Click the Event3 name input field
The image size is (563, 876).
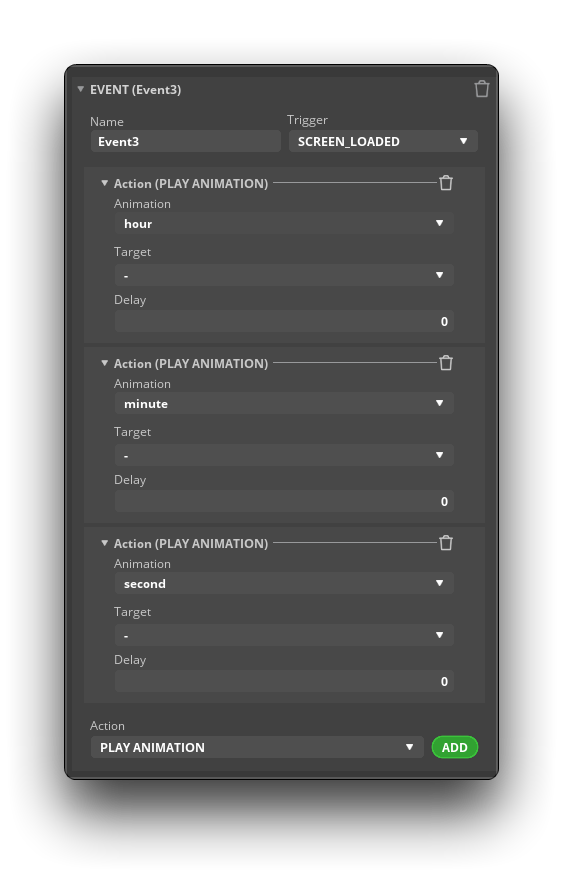185,141
